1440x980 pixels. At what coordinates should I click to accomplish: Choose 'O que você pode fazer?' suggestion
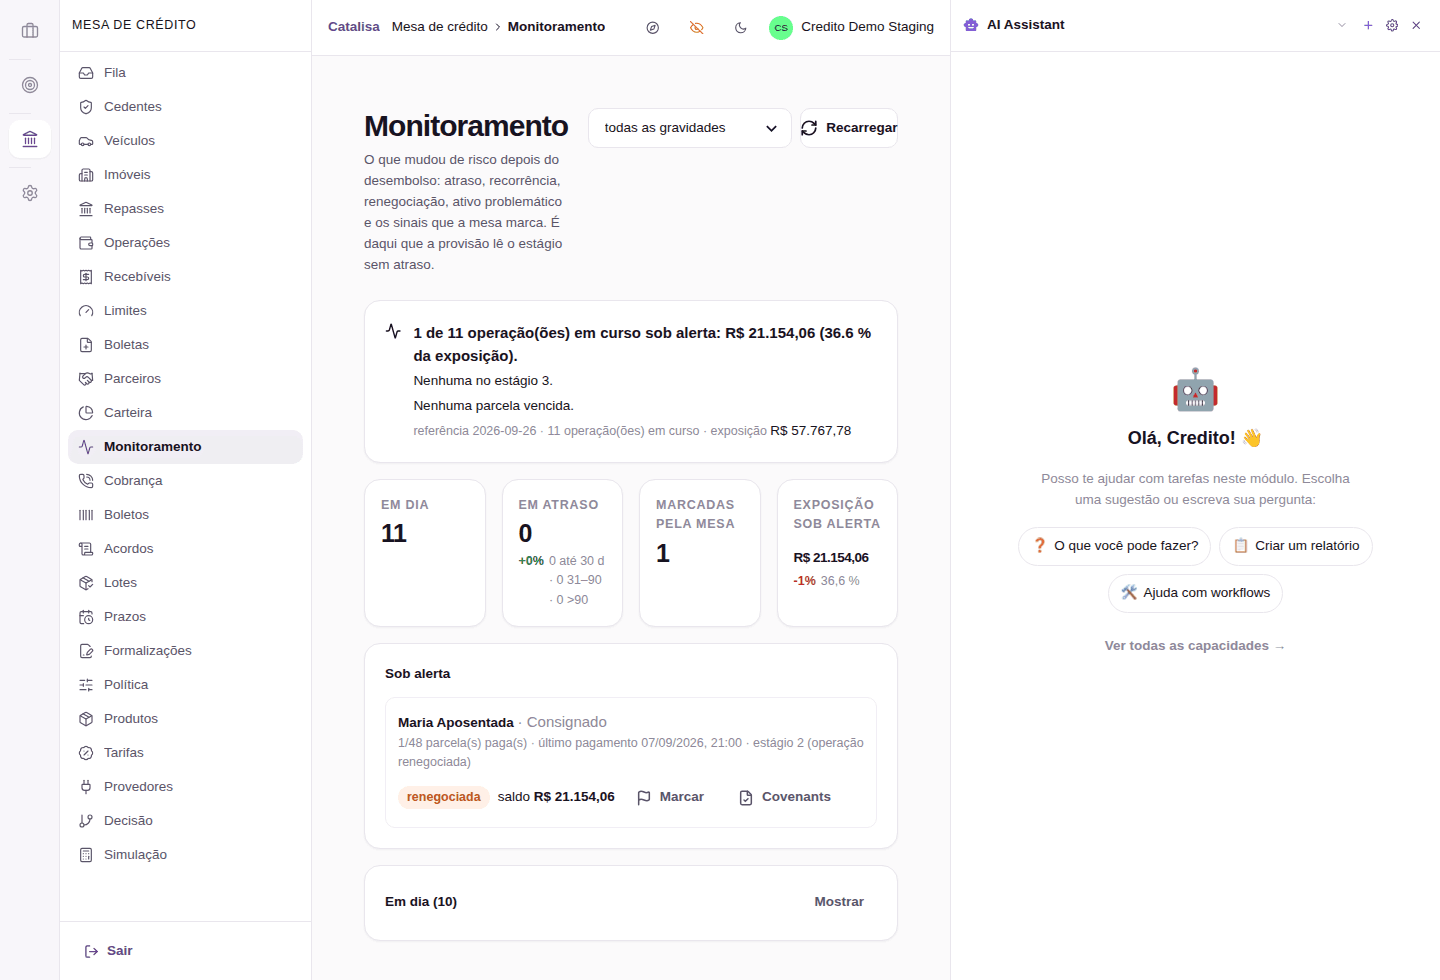[1114, 546]
